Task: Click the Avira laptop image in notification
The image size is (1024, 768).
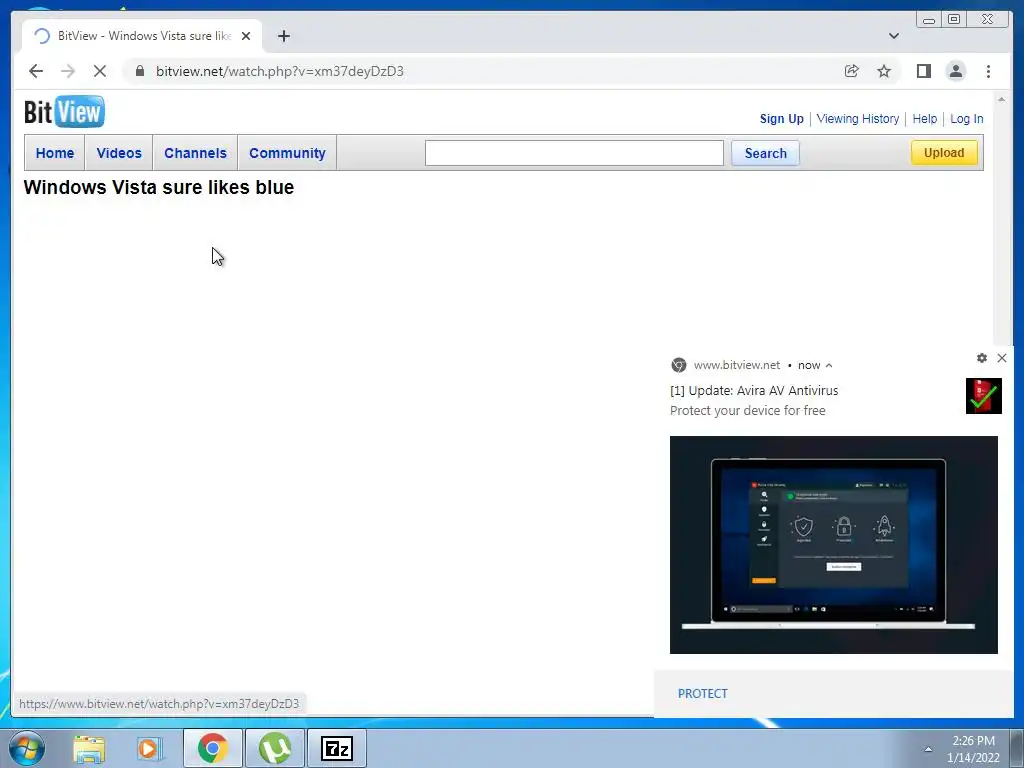Action: click(834, 545)
